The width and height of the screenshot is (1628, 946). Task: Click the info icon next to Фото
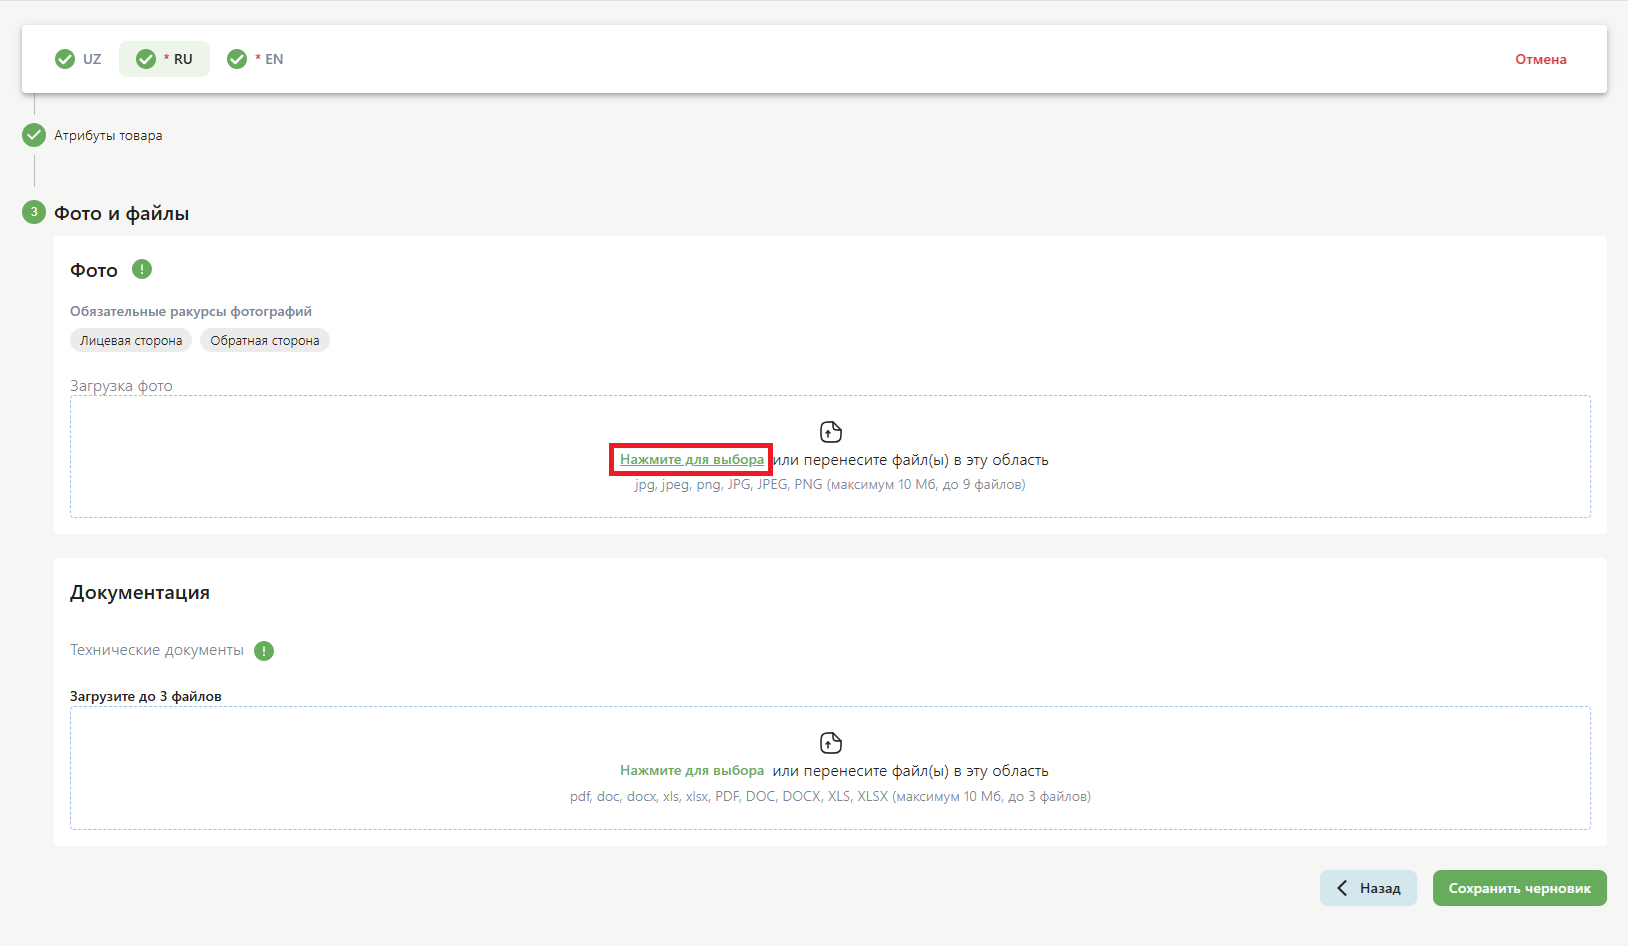[x=142, y=269]
